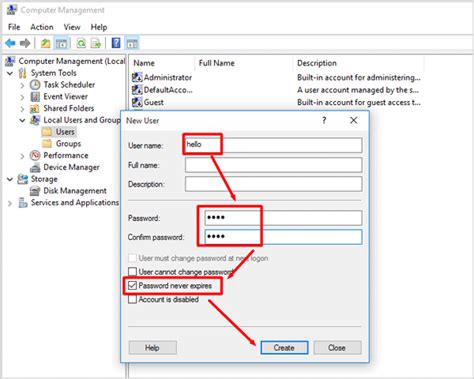Open the Help toolbar icon
The height and width of the screenshot is (379, 474).
click(x=116, y=43)
